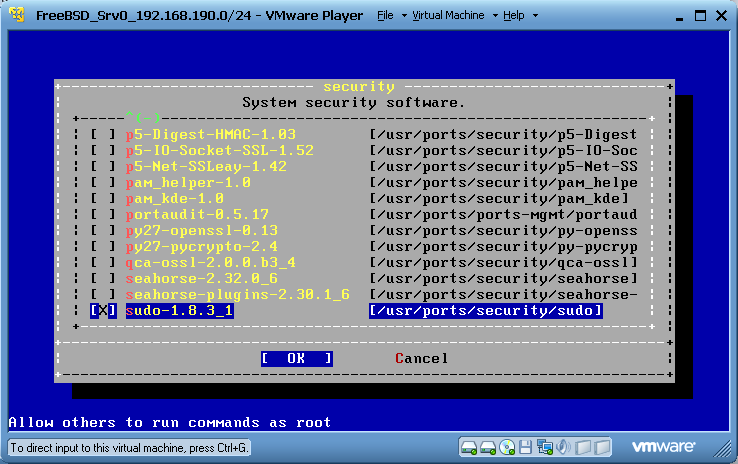Click the window resize grip corner

tap(722, 448)
